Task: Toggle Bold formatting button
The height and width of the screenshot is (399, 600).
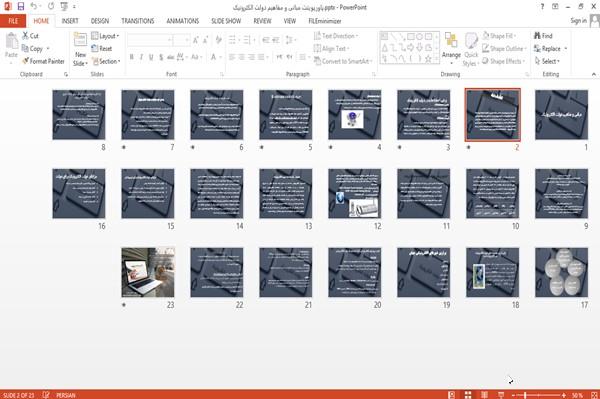Action: tap(132, 57)
